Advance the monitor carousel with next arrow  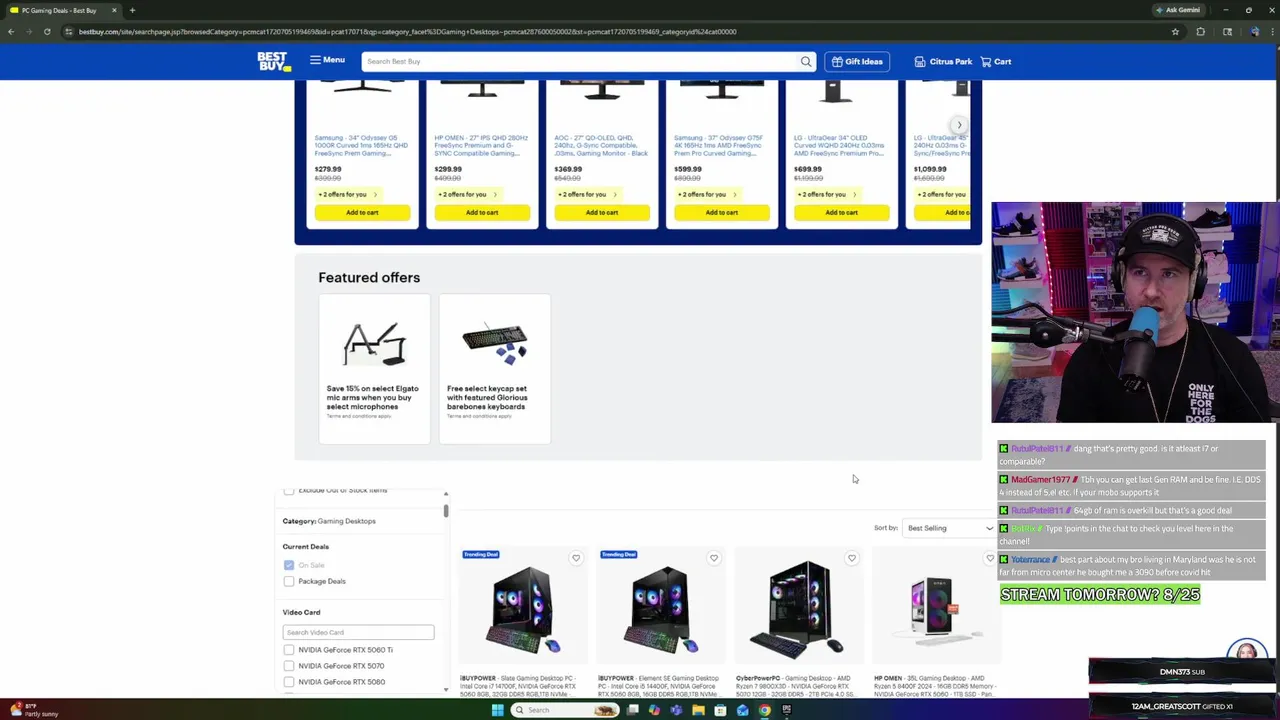pyautogui.click(x=959, y=125)
